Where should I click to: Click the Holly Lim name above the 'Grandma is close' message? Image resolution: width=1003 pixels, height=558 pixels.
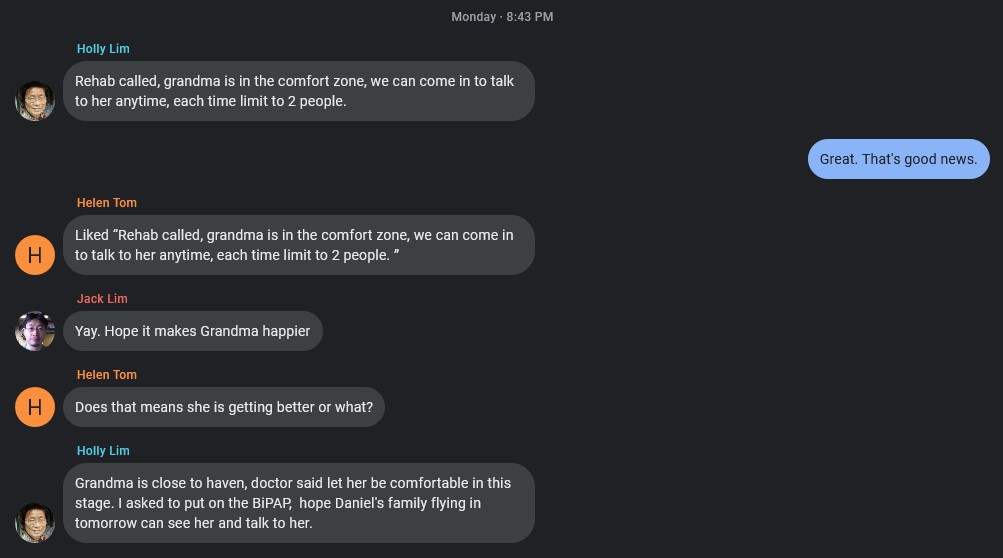click(103, 451)
